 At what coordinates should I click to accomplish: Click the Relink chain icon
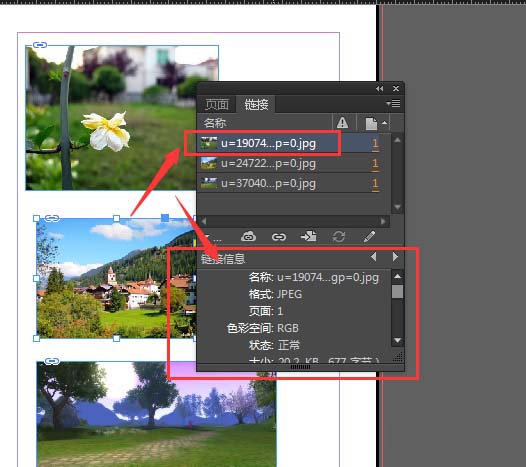(x=279, y=237)
